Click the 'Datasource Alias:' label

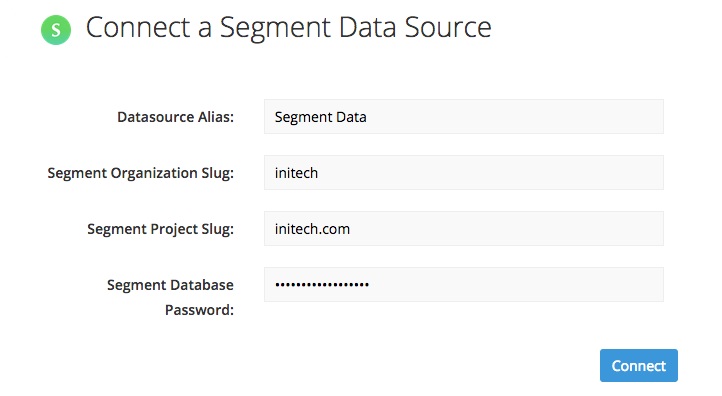coord(175,117)
